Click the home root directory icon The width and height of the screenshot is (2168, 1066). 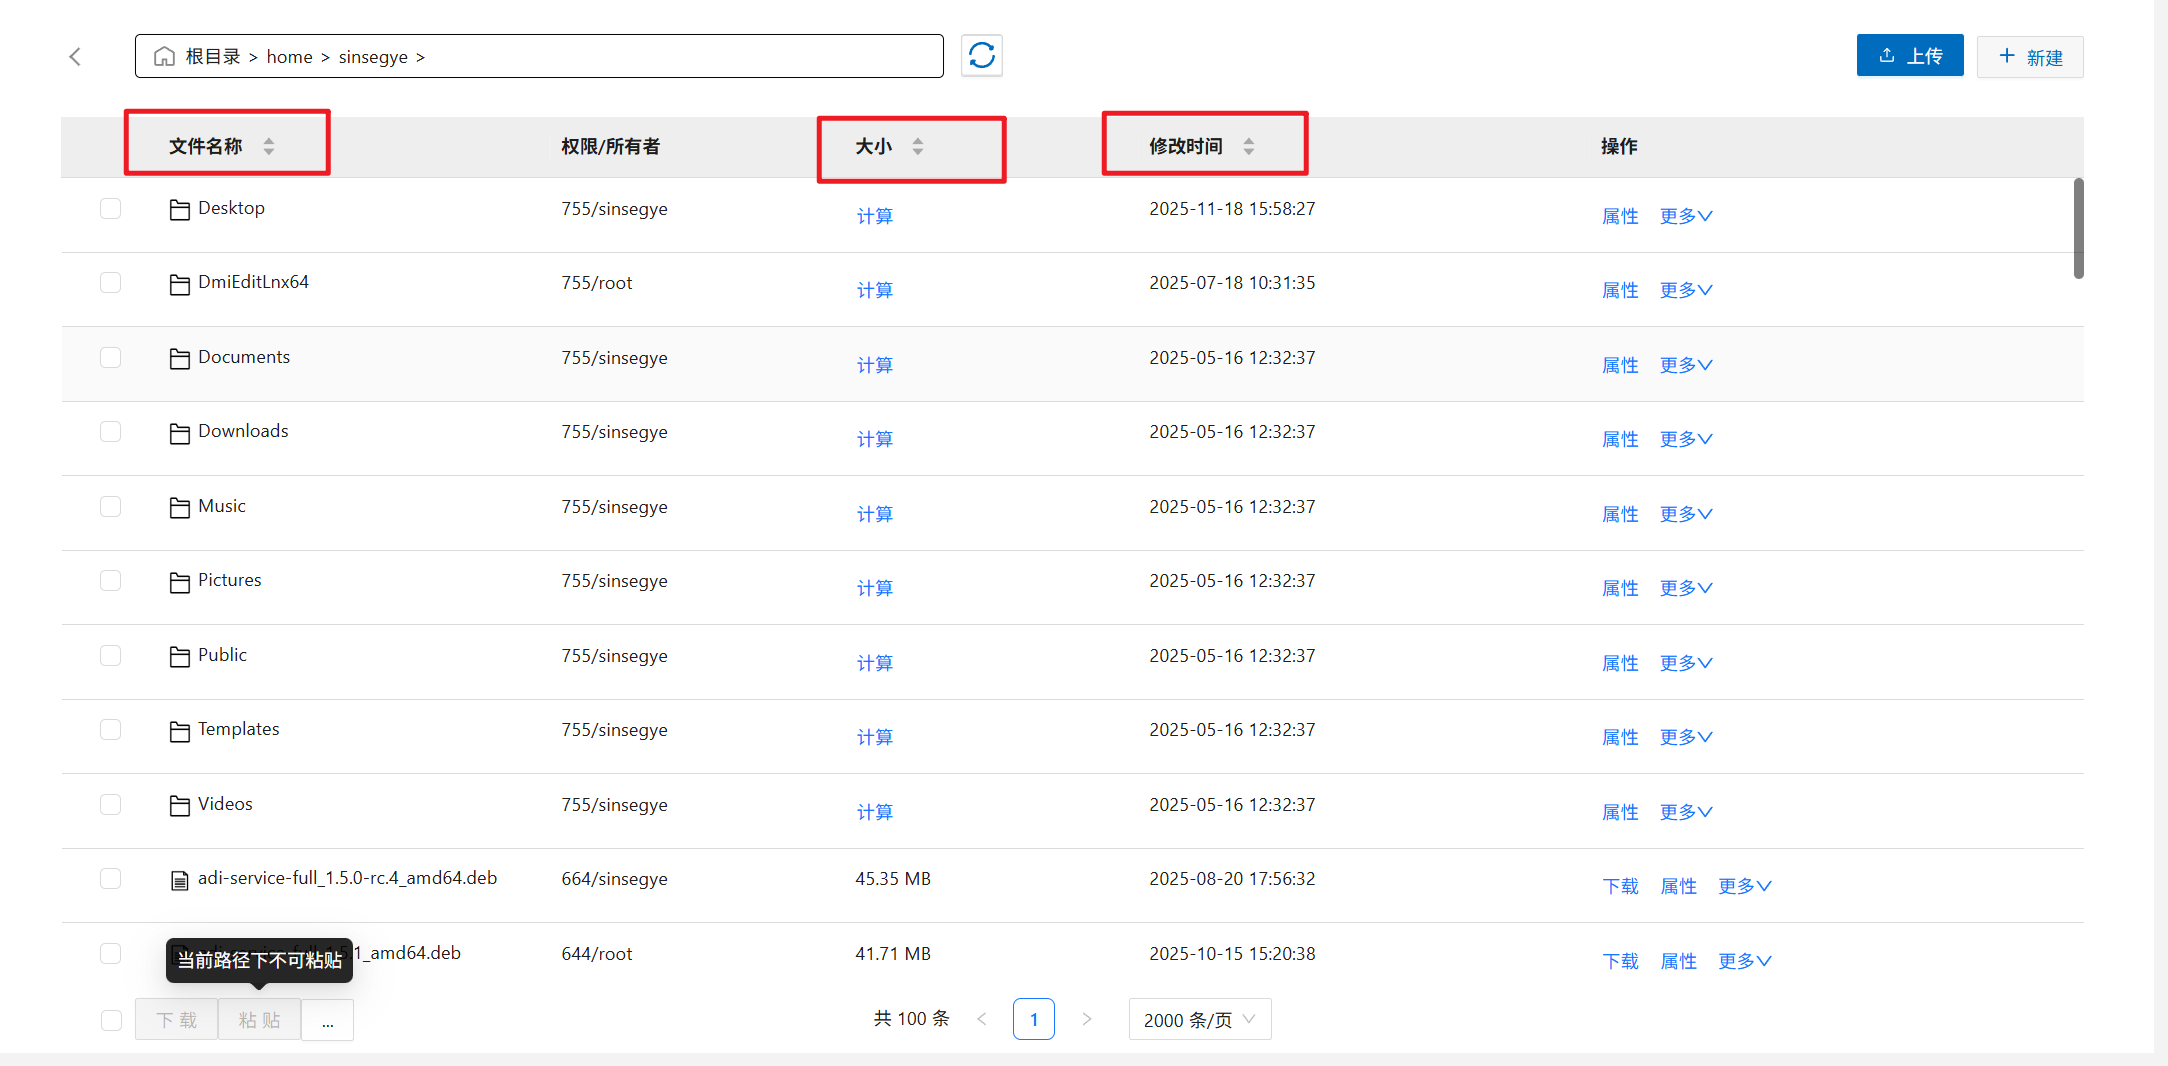(164, 57)
